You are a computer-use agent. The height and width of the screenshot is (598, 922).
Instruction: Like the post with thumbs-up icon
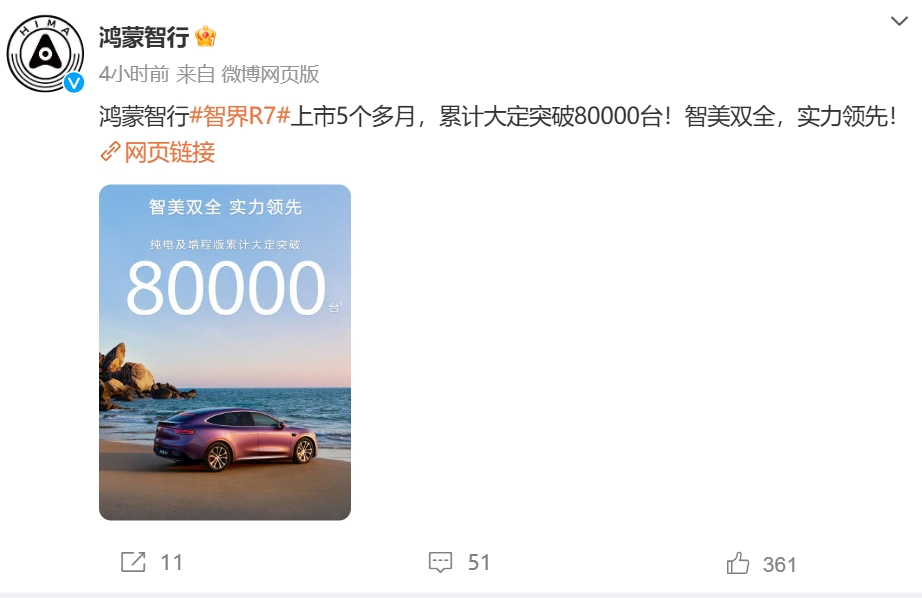pyautogui.click(x=738, y=563)
